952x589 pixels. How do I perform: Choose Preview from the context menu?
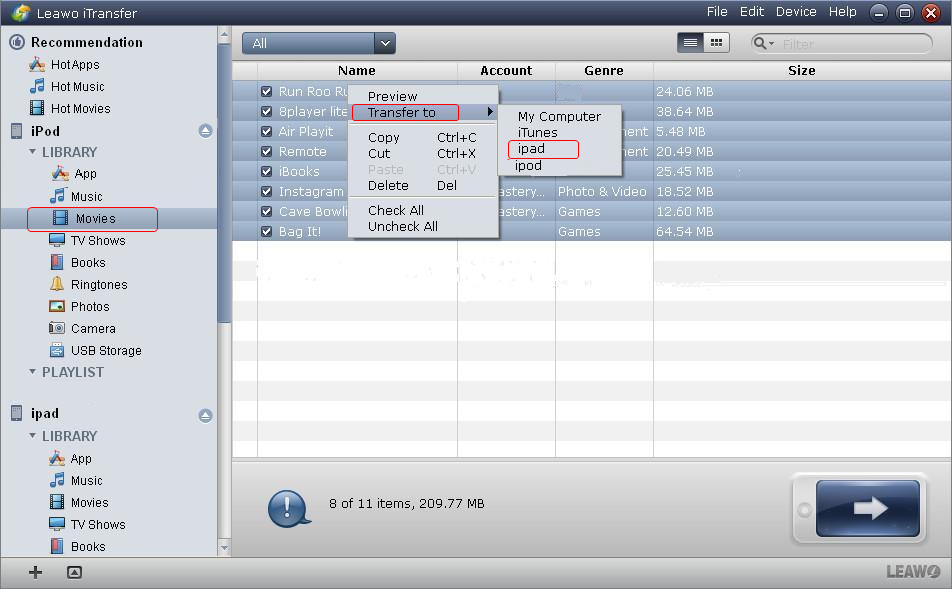(392, 96)
